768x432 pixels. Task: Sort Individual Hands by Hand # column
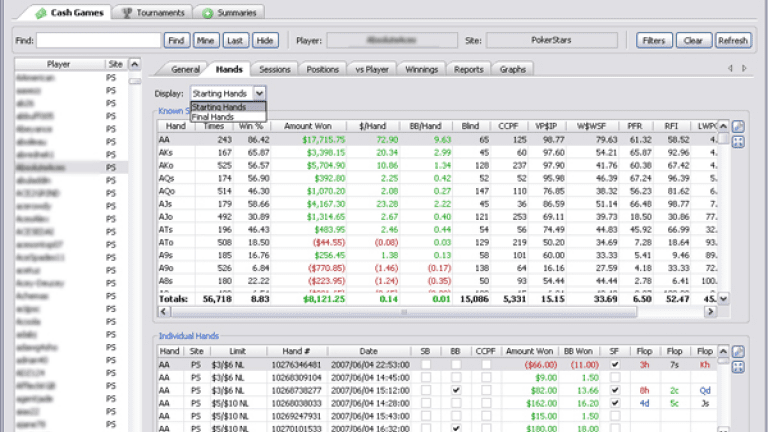click(x=296, y=351)
